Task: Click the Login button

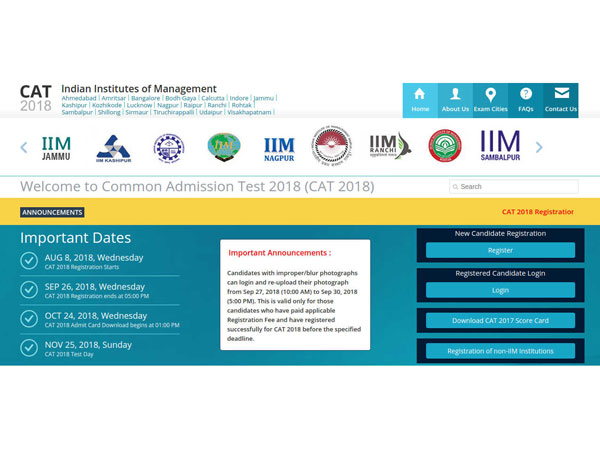Action: click(500, 290)
